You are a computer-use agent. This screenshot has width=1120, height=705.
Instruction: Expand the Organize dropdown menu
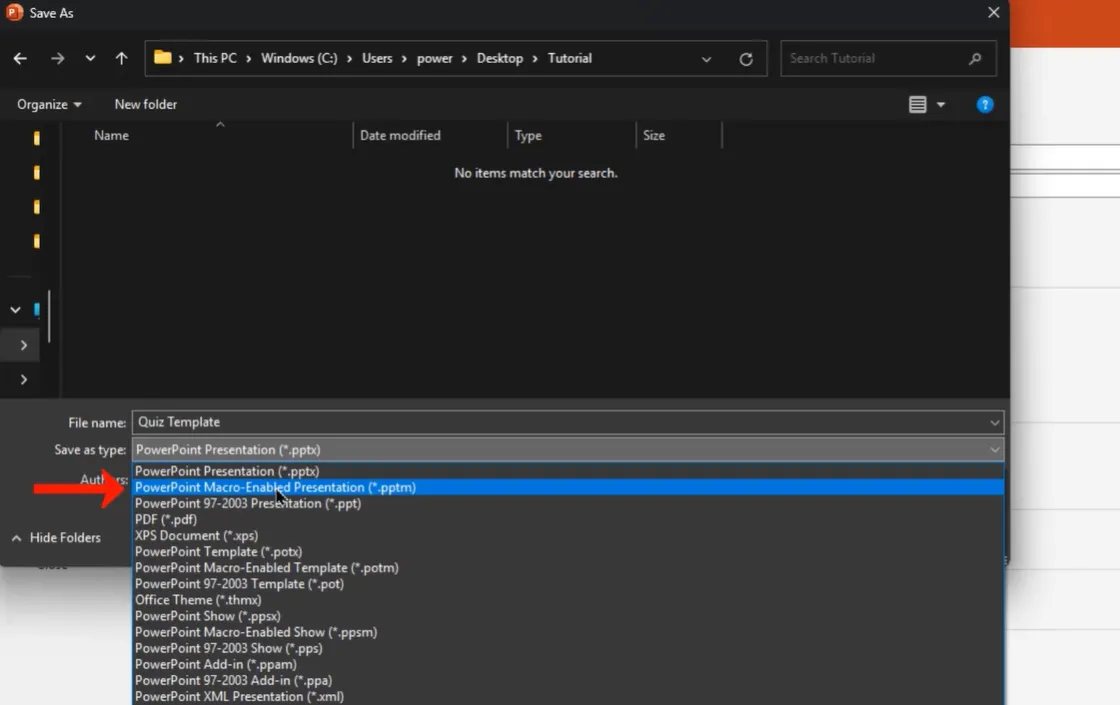pos(49,105)
